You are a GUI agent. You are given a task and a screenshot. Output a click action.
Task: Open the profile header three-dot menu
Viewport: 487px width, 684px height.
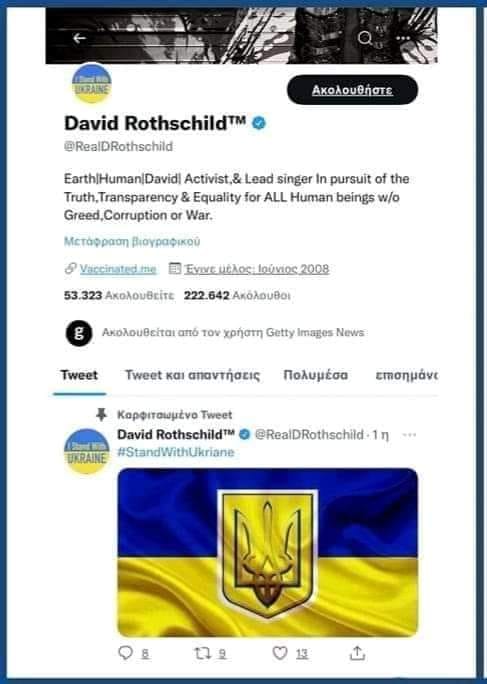[403, 38]
